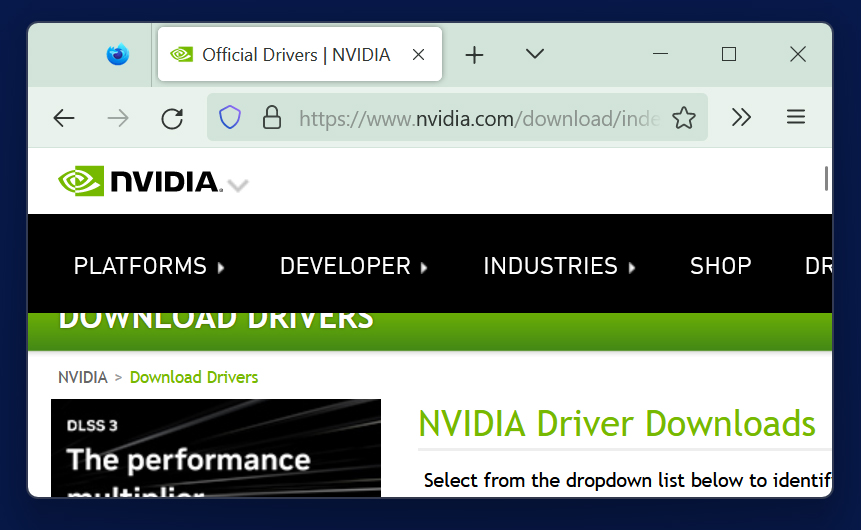This screenshot has width=862, height=530.
Task: Go forward one page
Action: pos(118,118)
